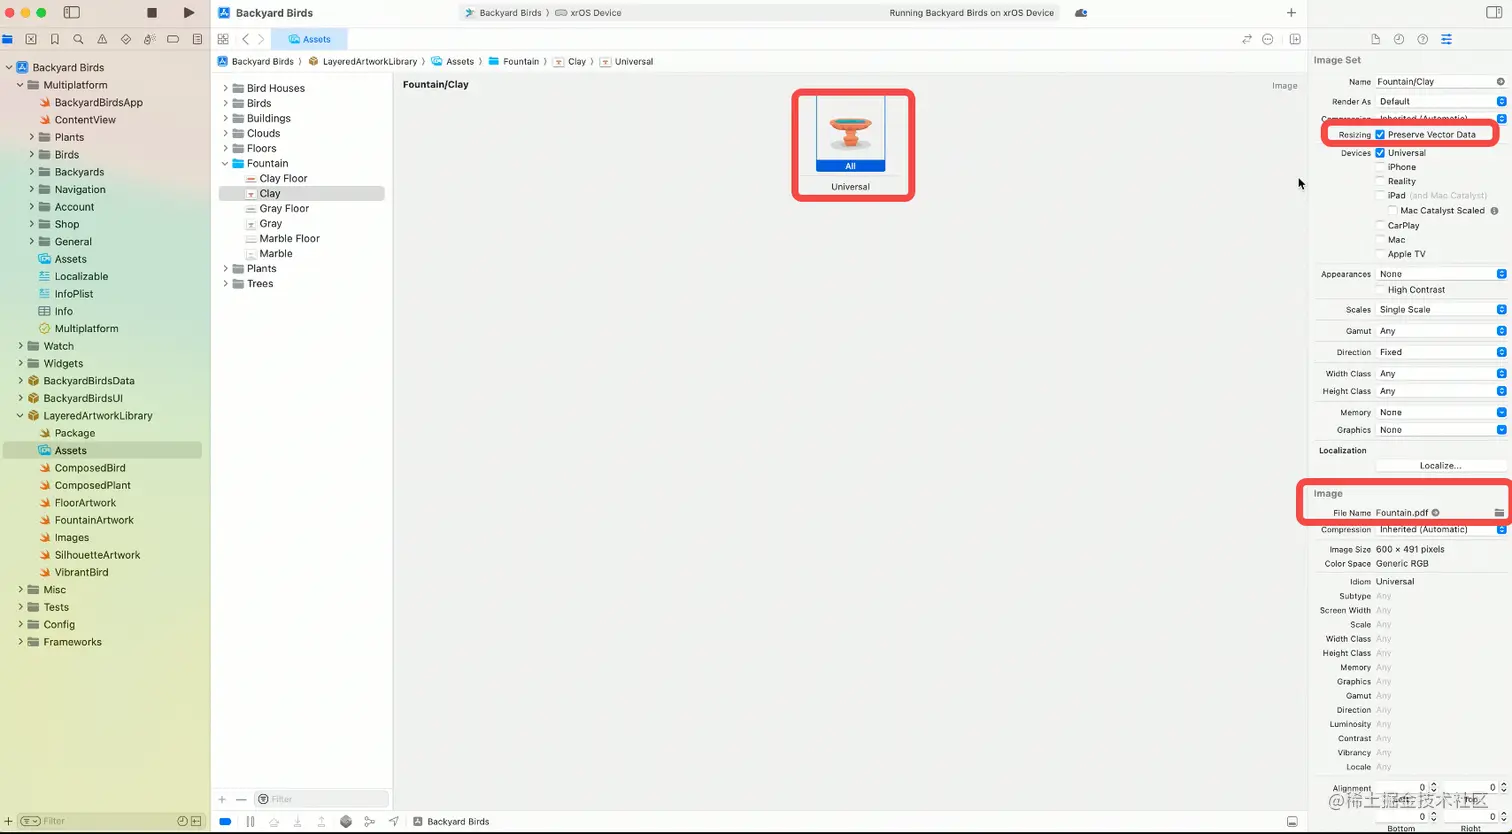The height and width of the screenshot is (834, 1512).
Task: Open the Report navigator
Action: pos(197,39)
